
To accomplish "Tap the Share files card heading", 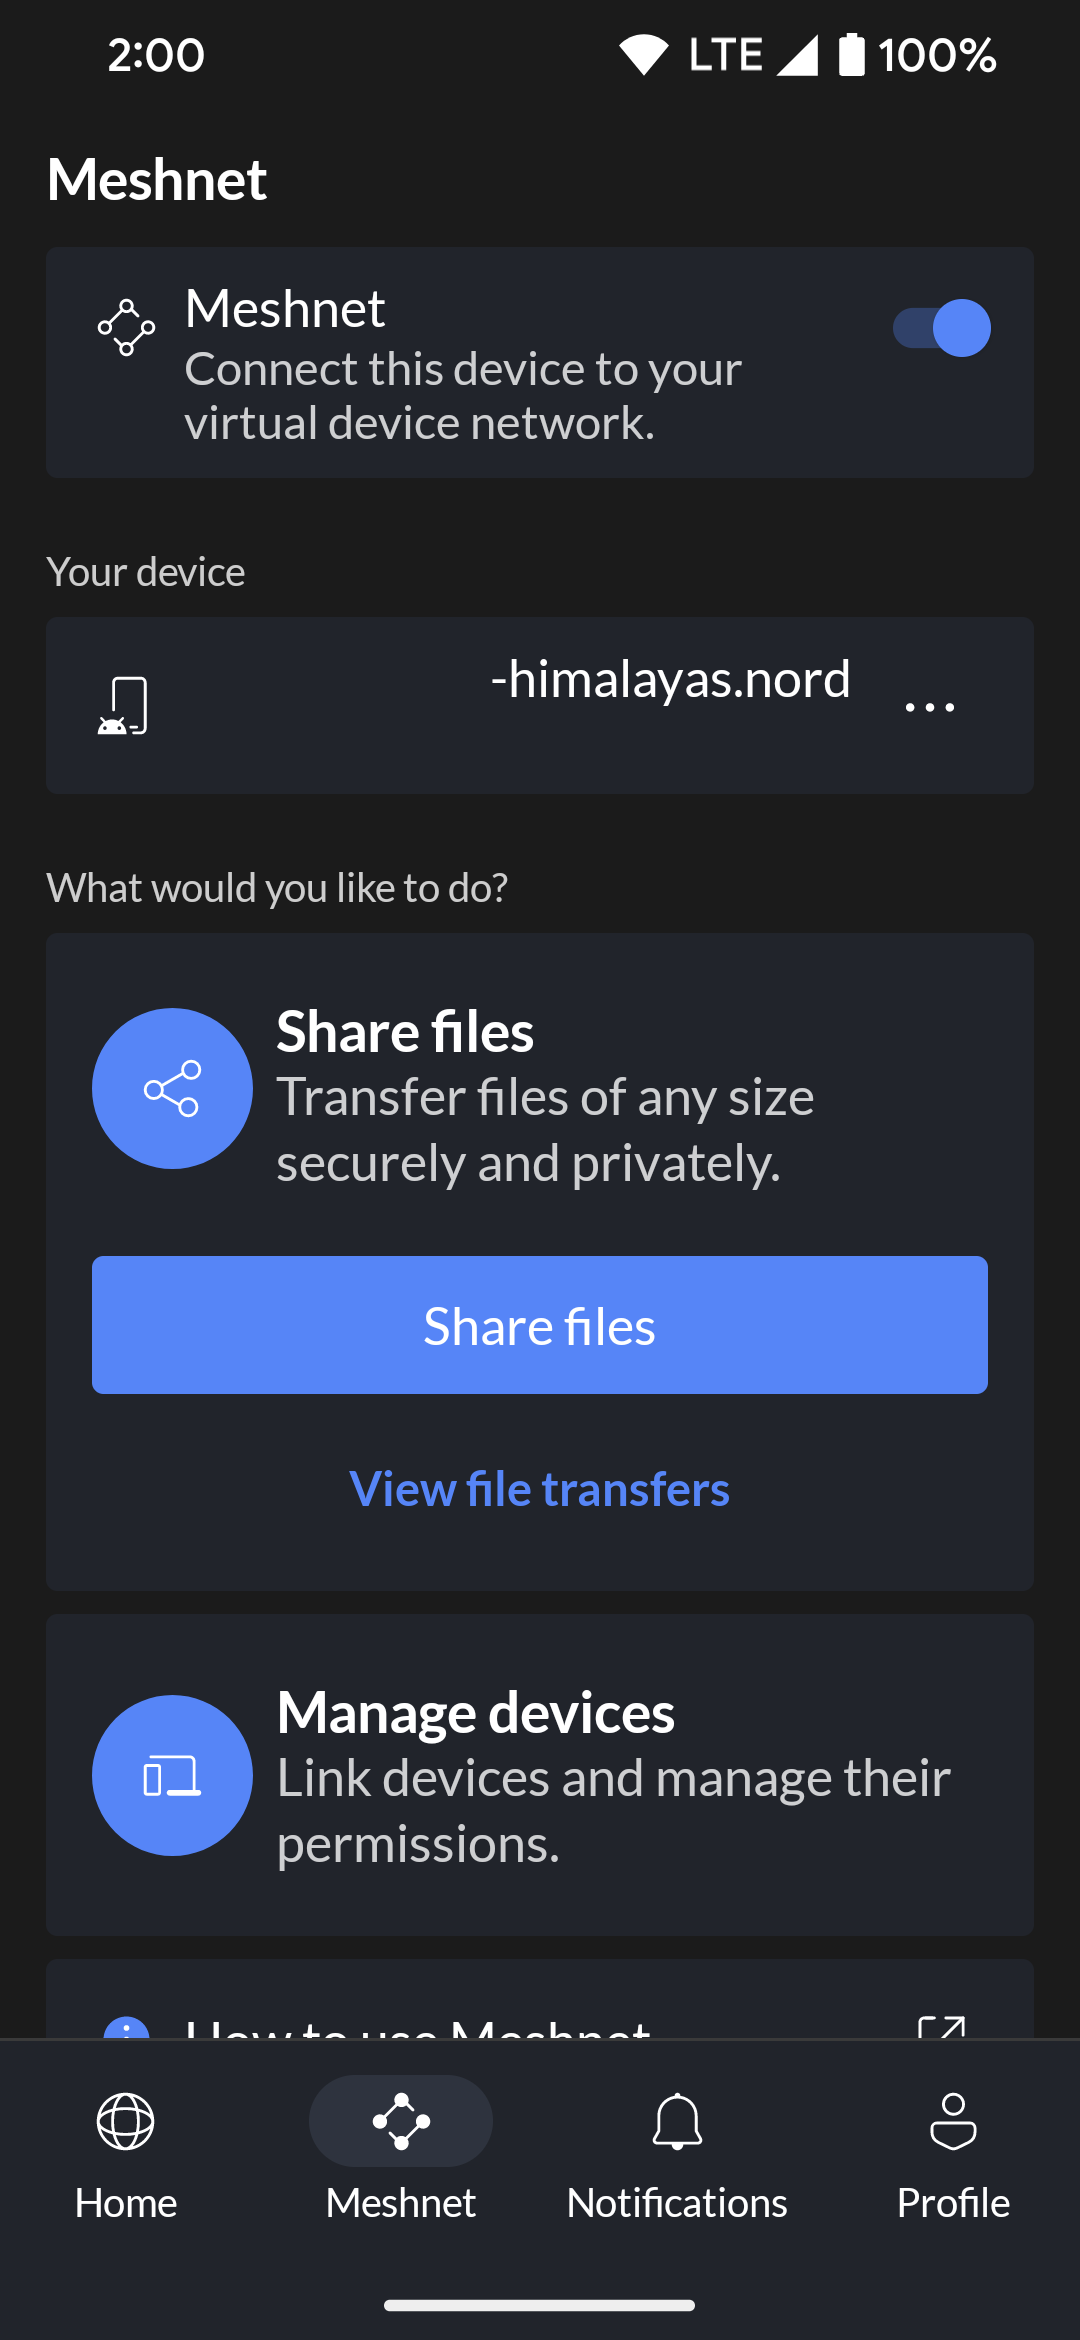I will click(405, 1031).
